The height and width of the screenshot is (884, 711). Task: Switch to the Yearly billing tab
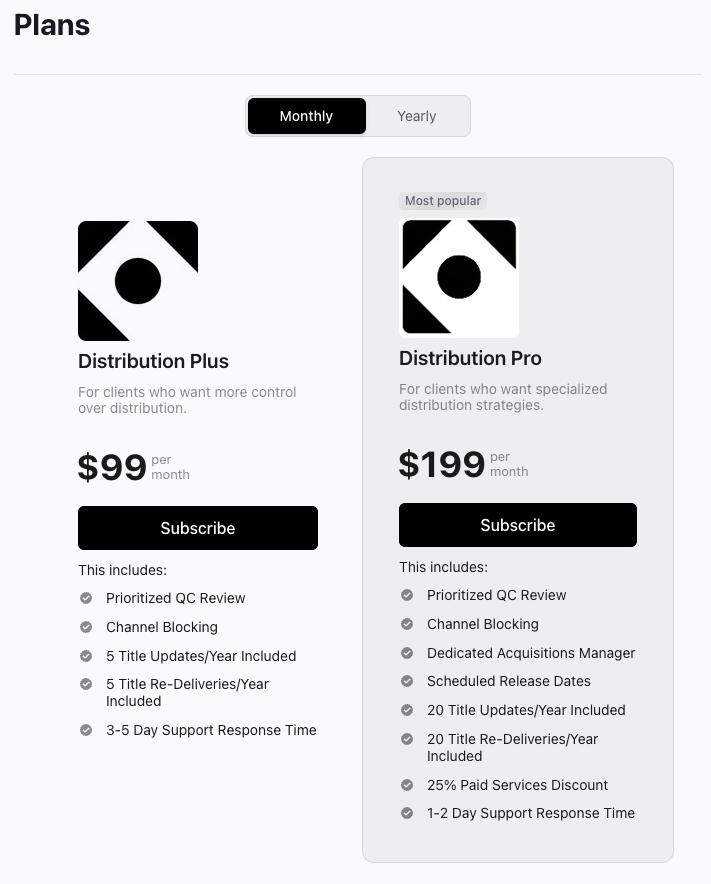coord(416,116)
